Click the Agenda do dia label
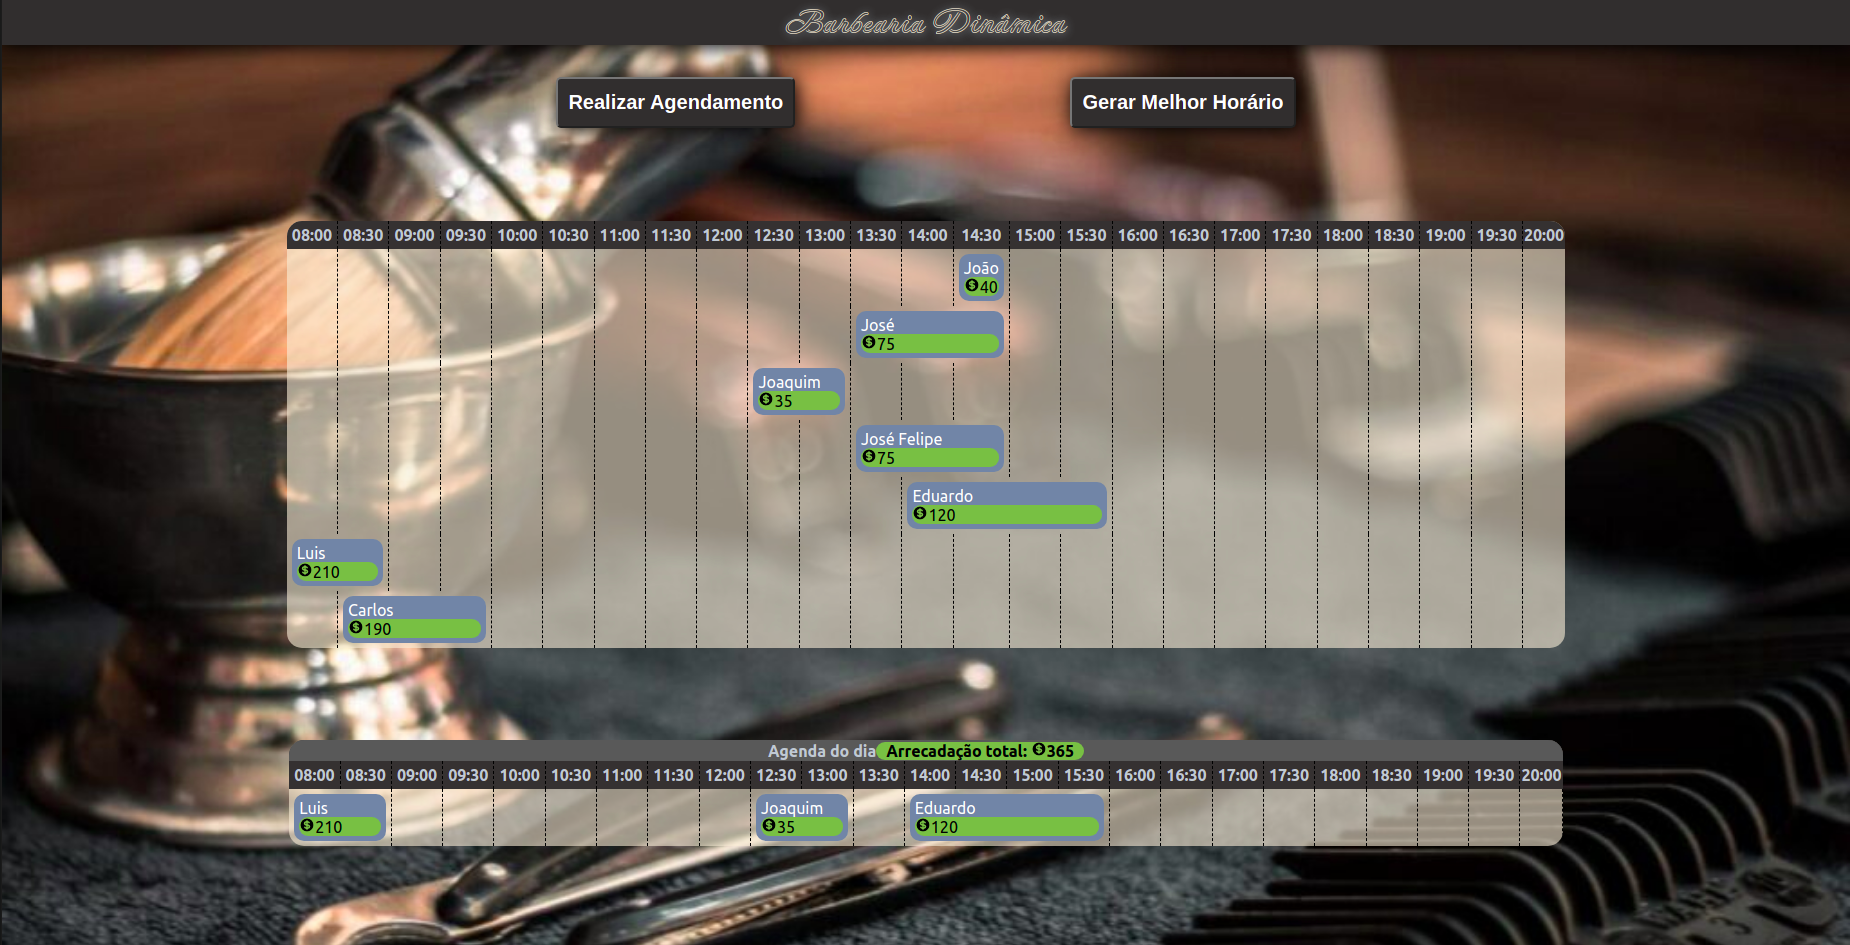 [x=822, y=751]
